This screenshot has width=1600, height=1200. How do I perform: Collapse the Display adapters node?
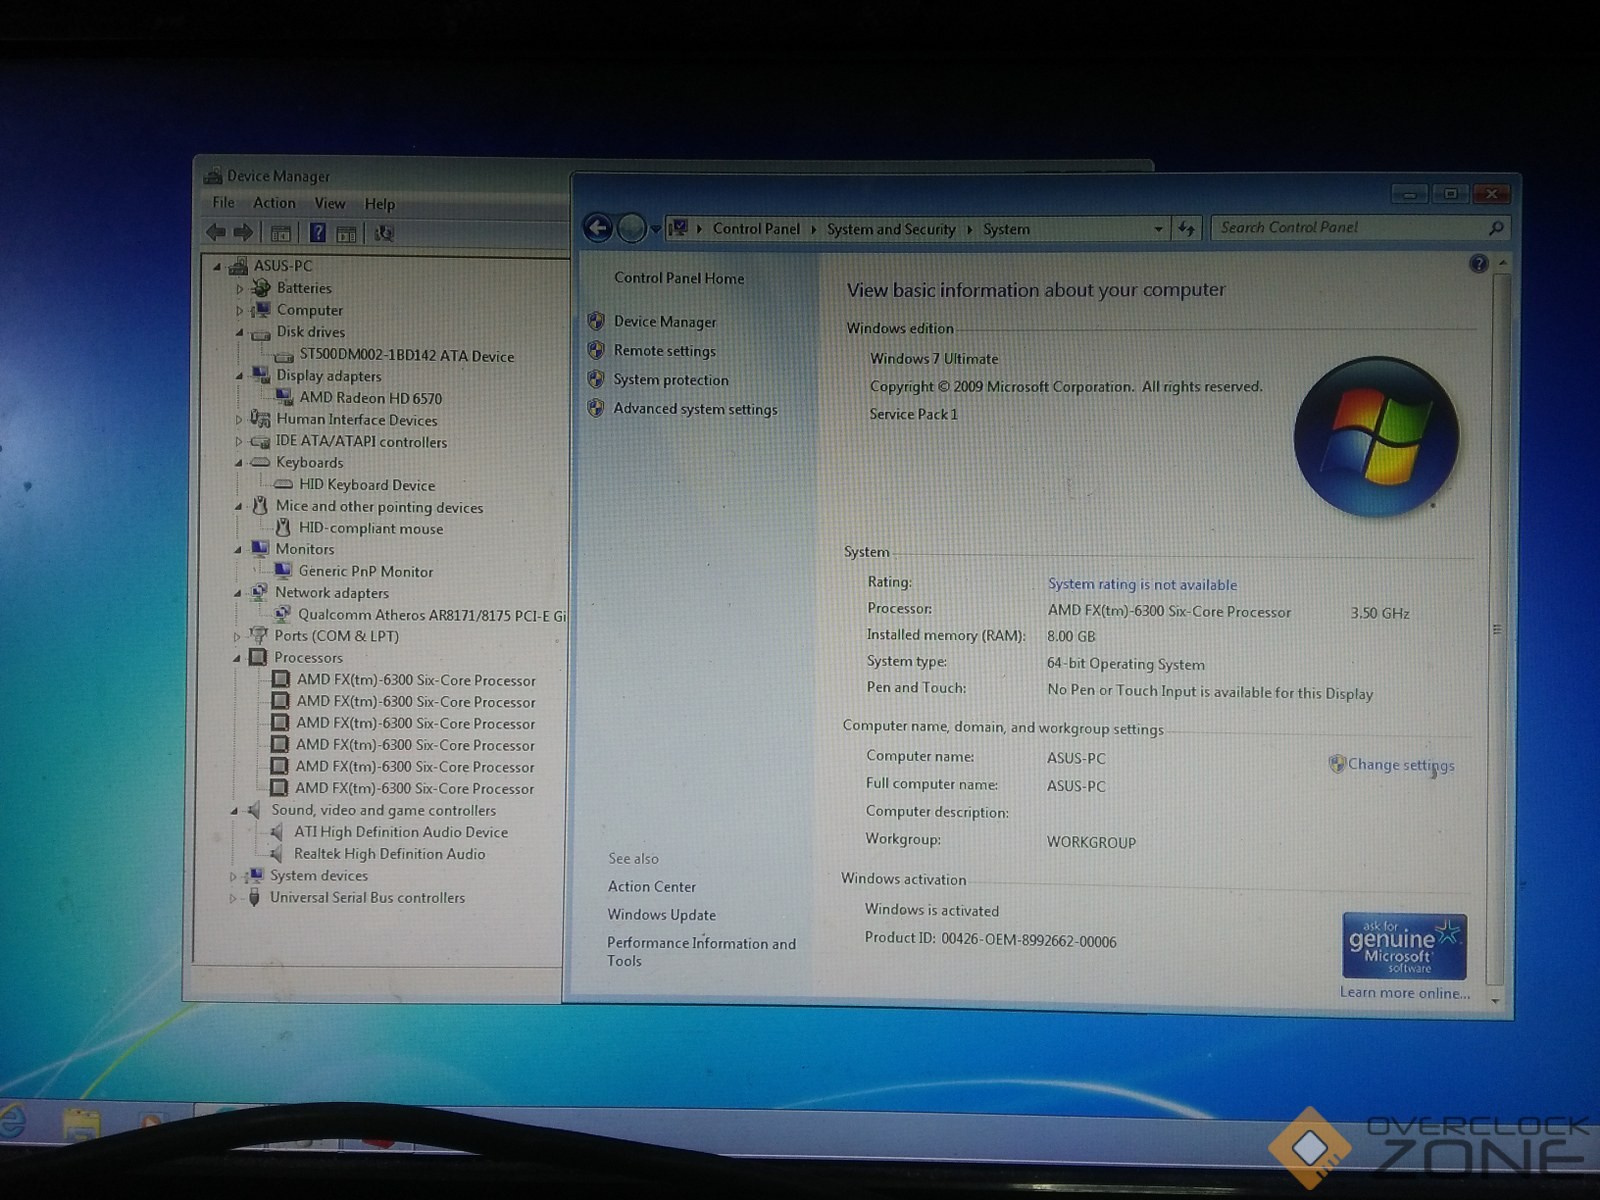click(x=239, y=376)
